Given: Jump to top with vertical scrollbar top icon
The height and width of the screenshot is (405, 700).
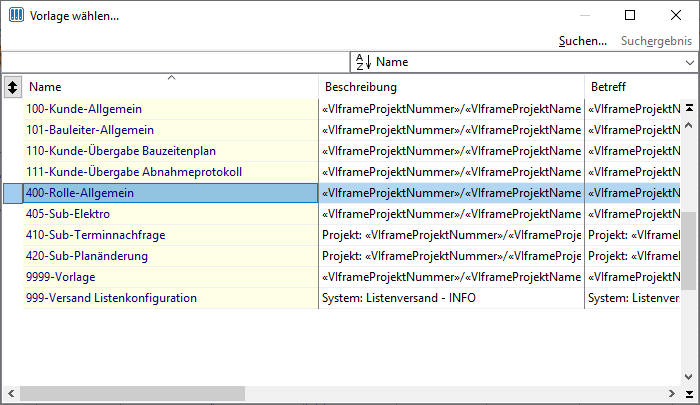Looking at the screenshot, I should (x=689, y=108).
